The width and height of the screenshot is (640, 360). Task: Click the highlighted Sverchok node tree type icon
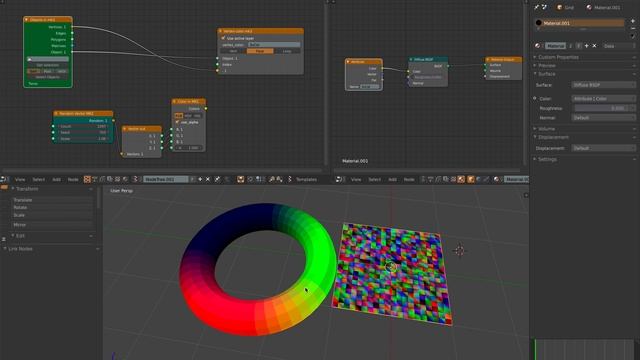87,179
